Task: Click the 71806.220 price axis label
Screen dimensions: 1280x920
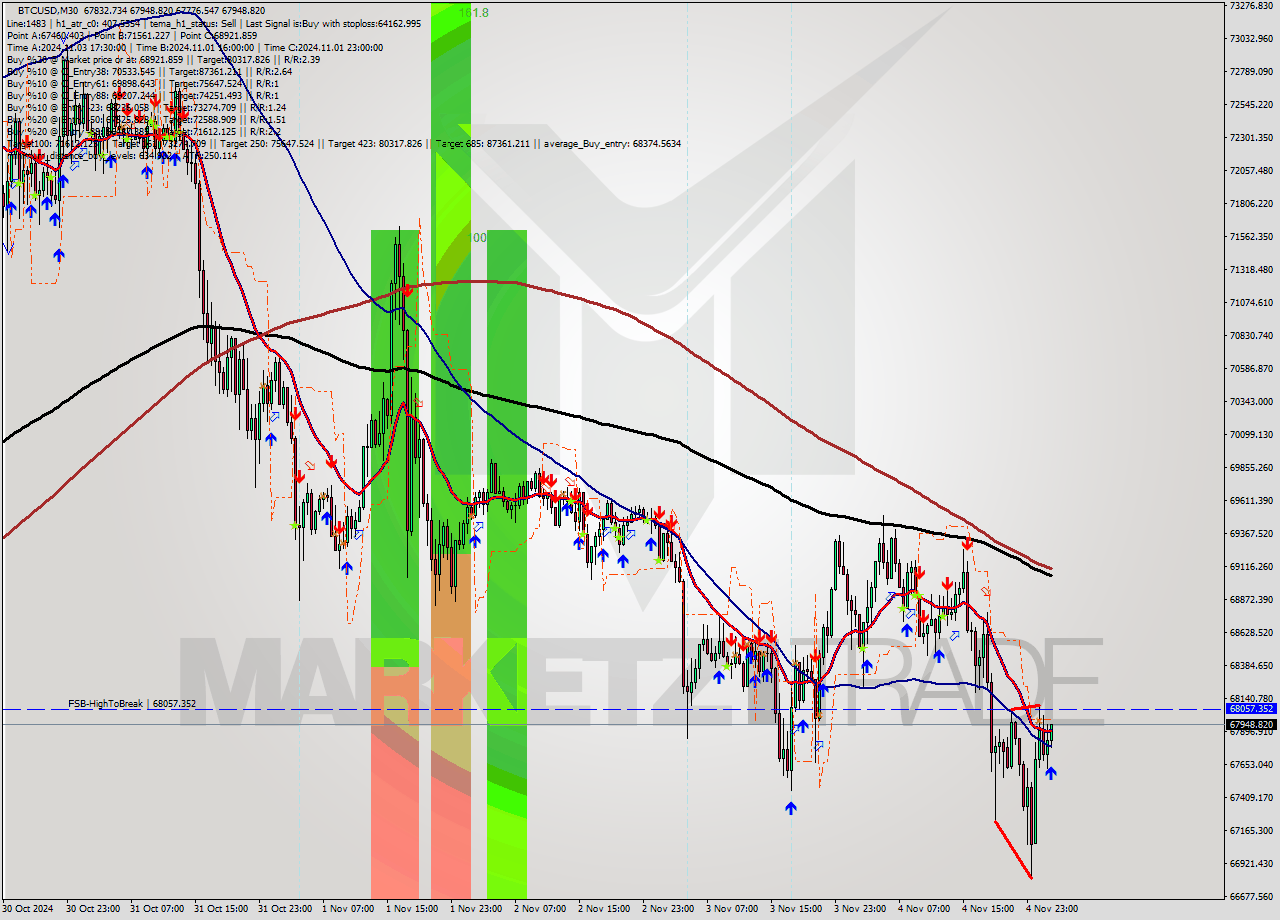Action: coord(1252,204)
